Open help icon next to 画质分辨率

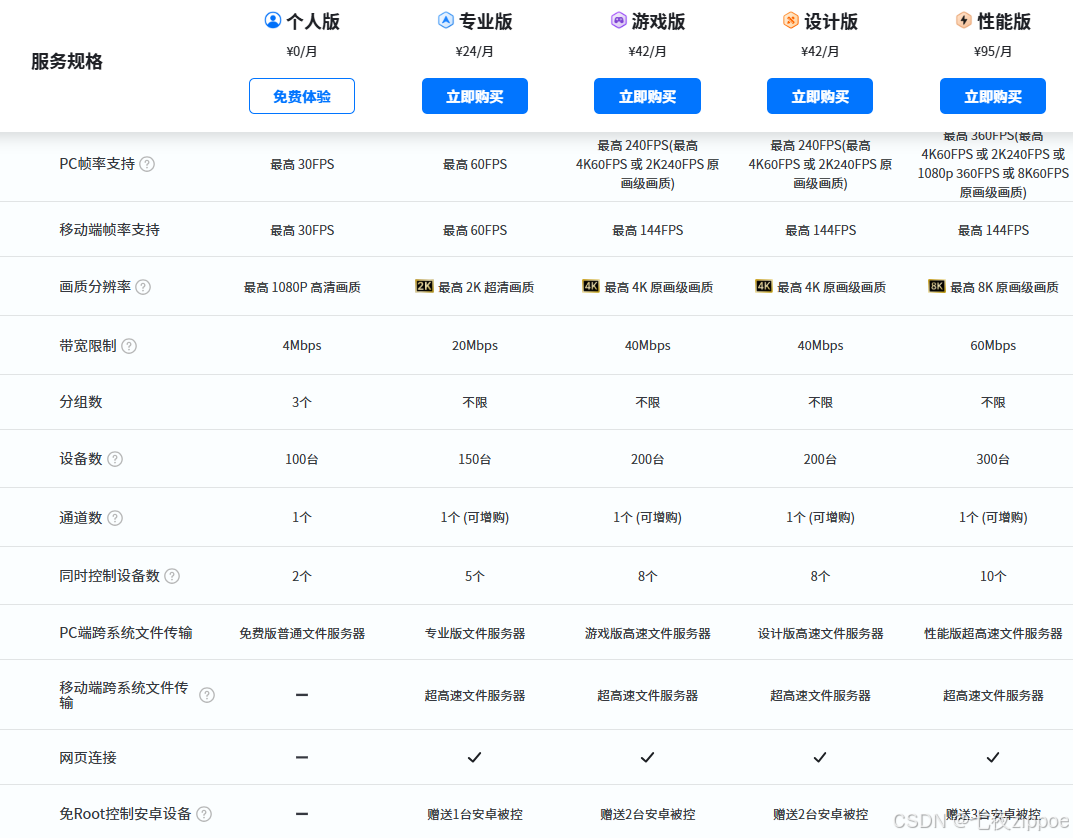click(143, 287)
